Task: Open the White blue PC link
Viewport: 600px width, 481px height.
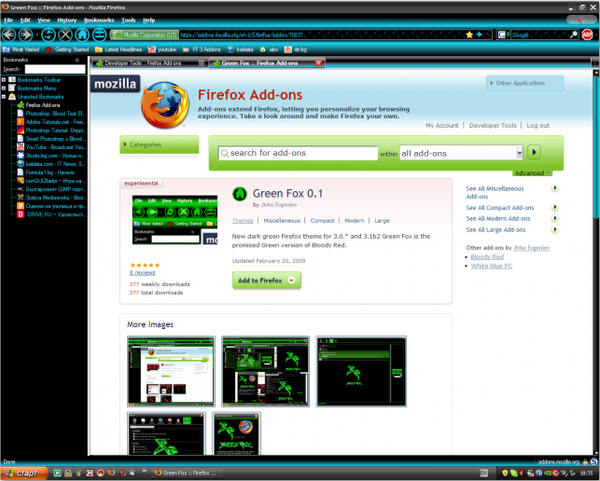Action: (x=491, y=266)
